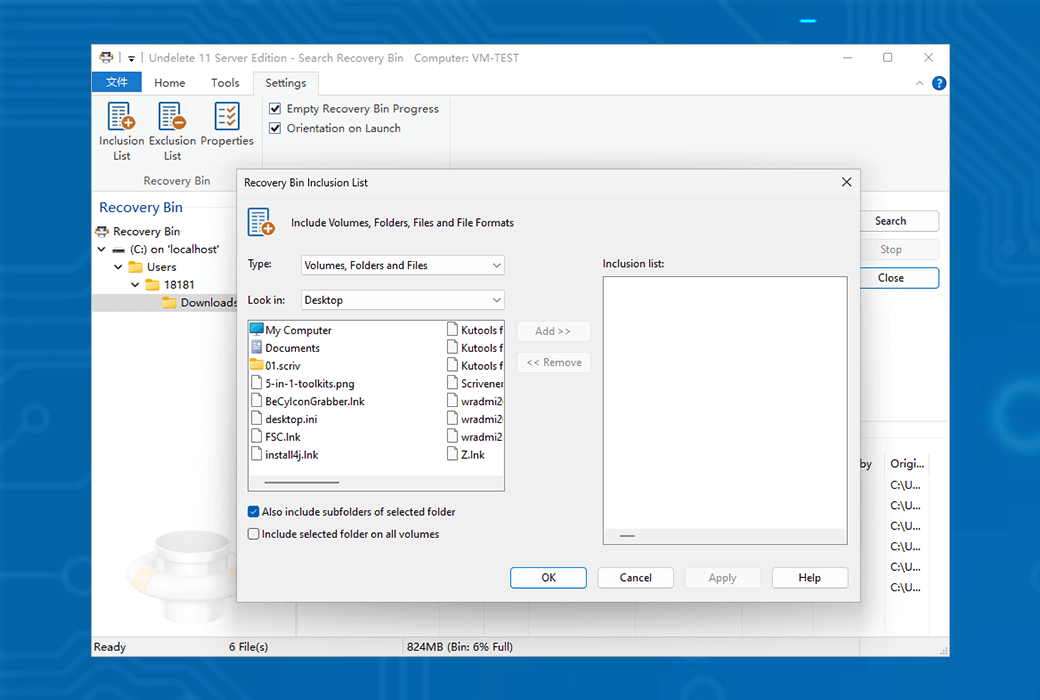The image size is (1040, 700).
Task: Click the blue Help question mark icon
Action: tap(939, 83)
